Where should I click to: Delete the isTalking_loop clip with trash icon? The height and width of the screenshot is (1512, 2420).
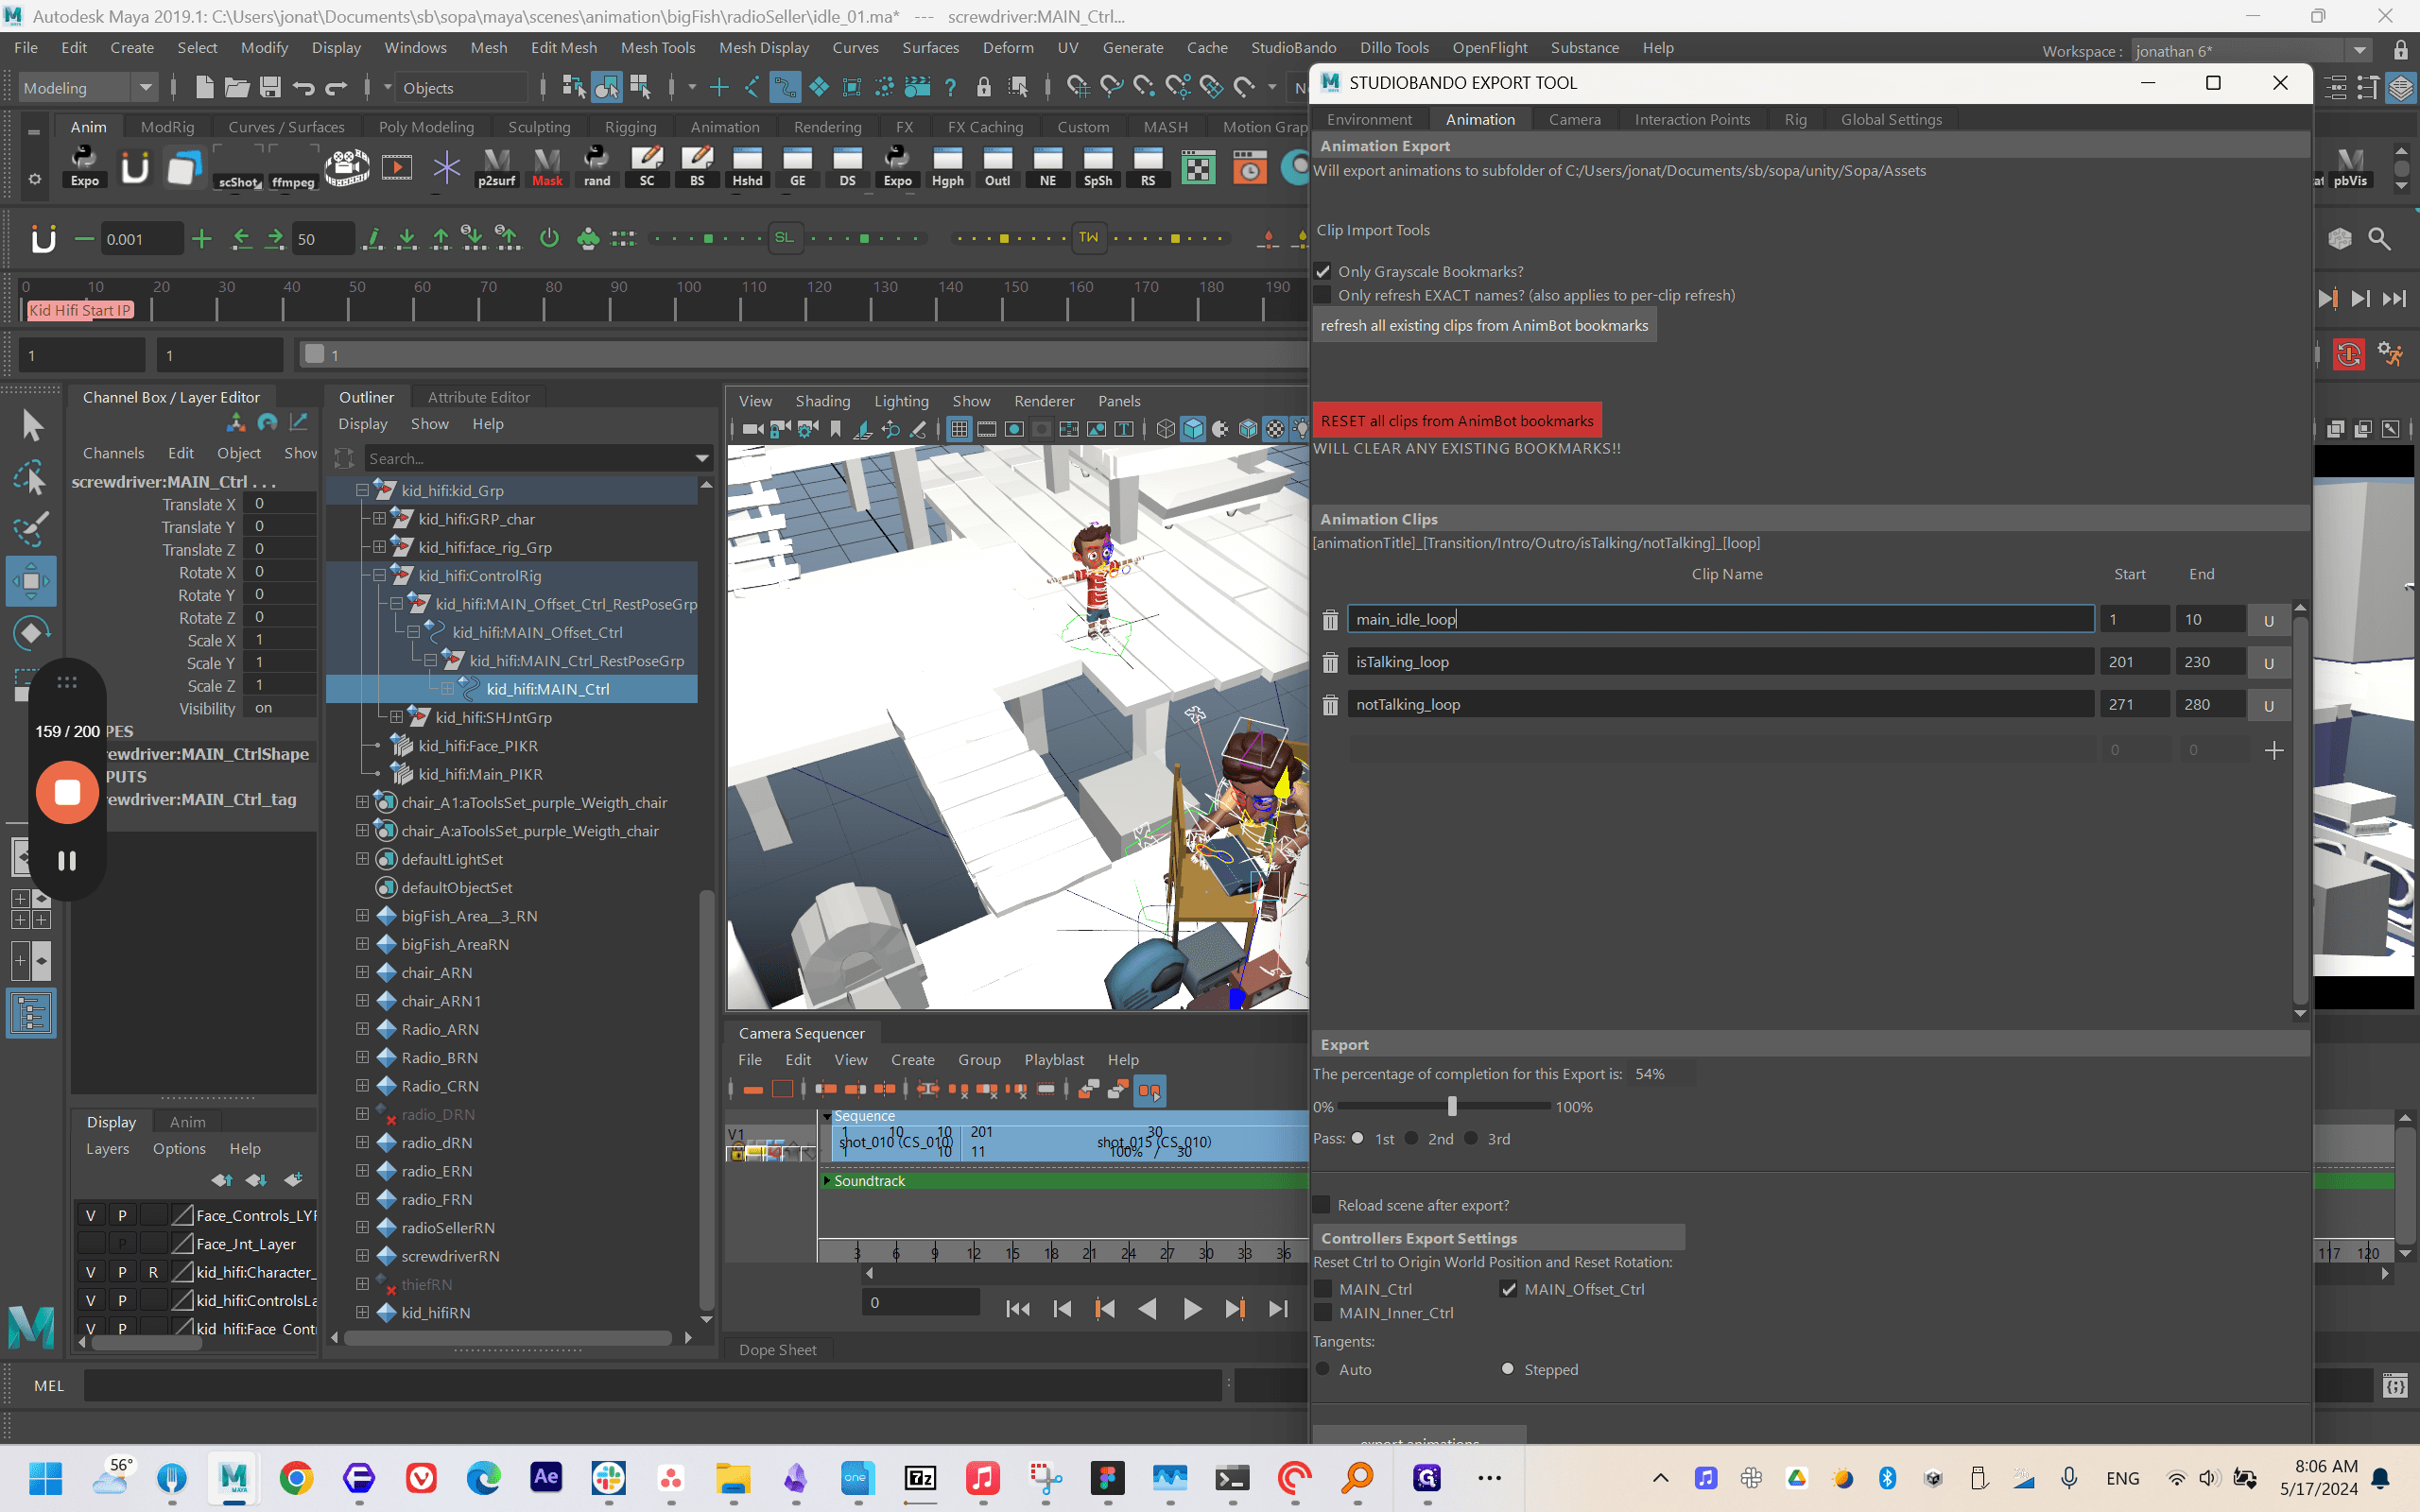coord(1330,662)
